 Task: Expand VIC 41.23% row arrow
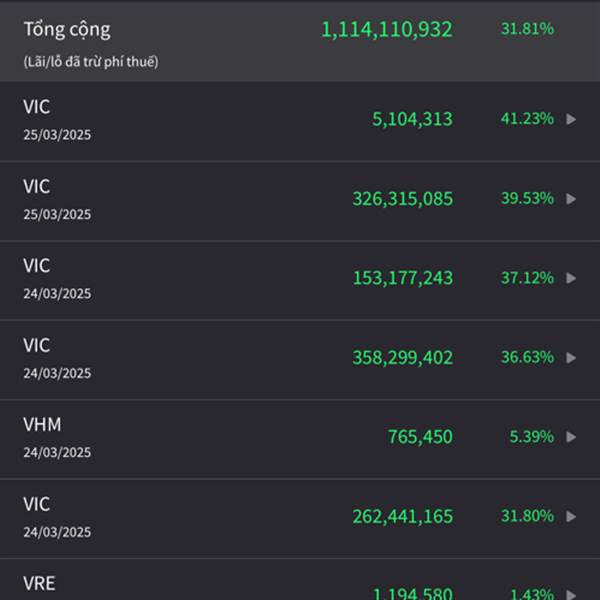571,119
